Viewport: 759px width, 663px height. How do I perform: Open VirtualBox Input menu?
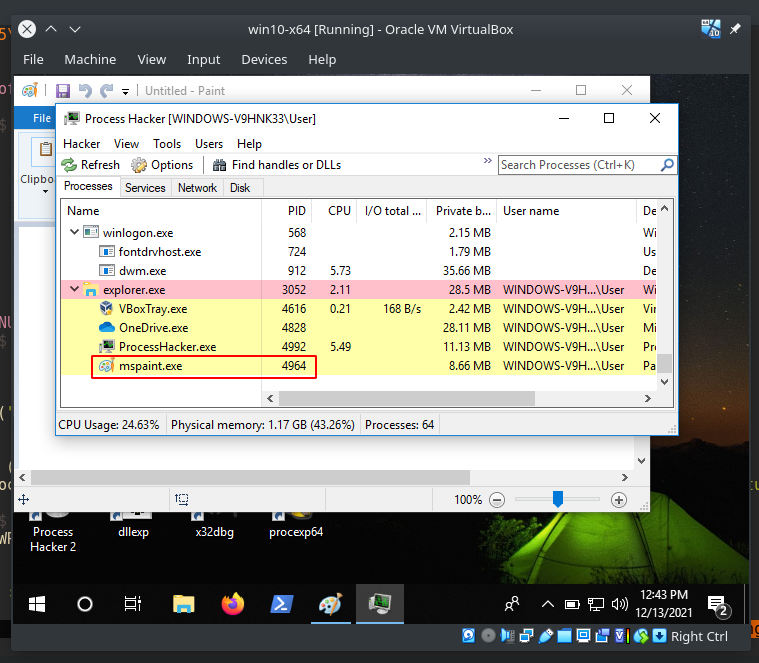[203, 60]
